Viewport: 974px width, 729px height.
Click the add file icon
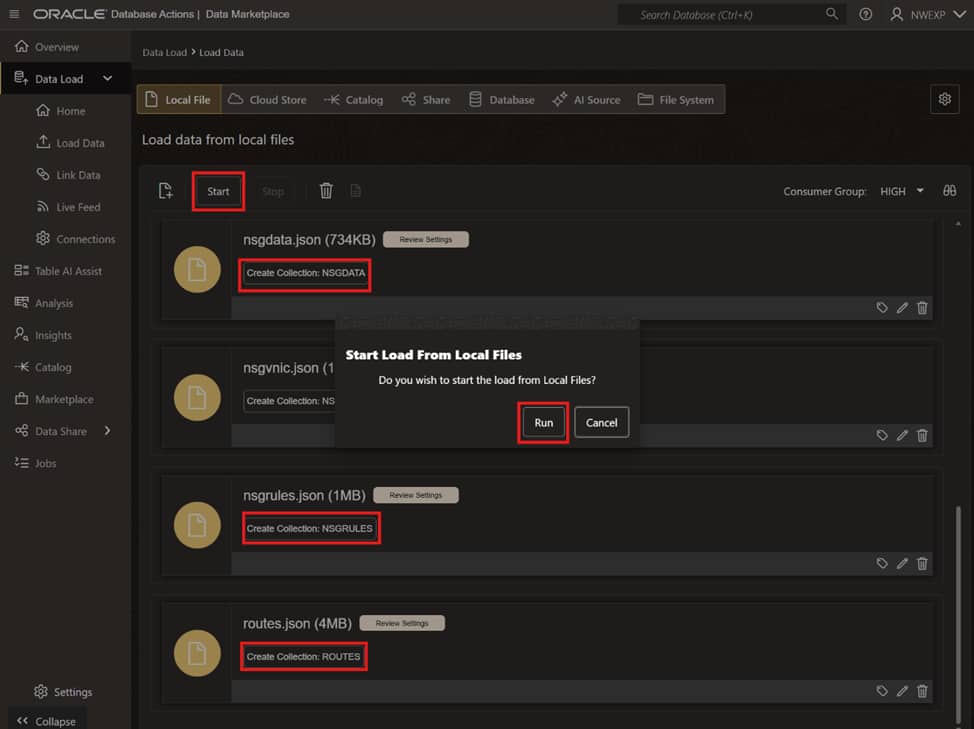coord(165,191)
